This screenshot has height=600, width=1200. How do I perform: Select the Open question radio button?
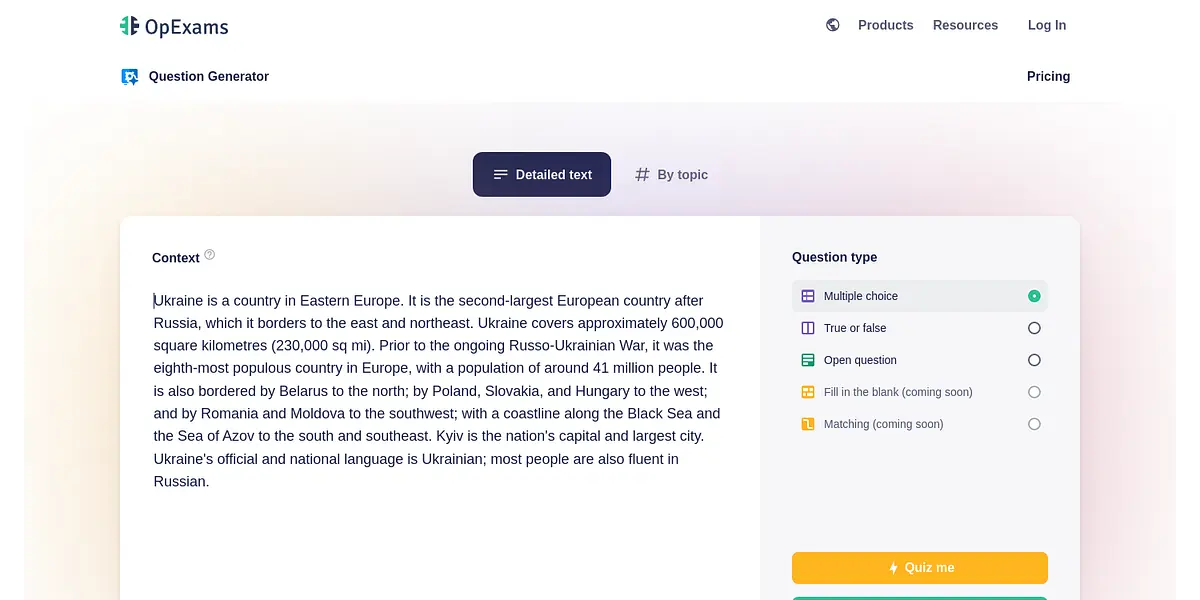1034,360
